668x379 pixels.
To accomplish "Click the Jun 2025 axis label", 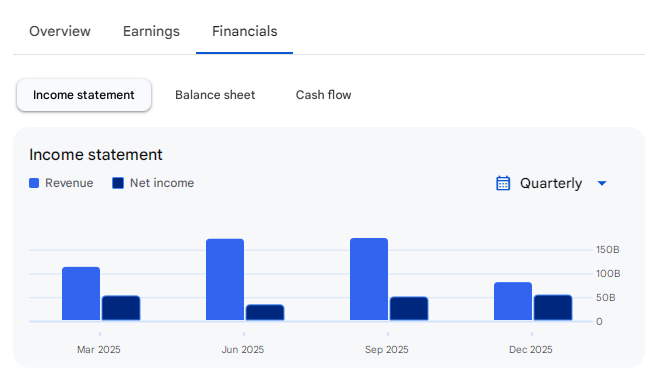I will pos(243,350).
